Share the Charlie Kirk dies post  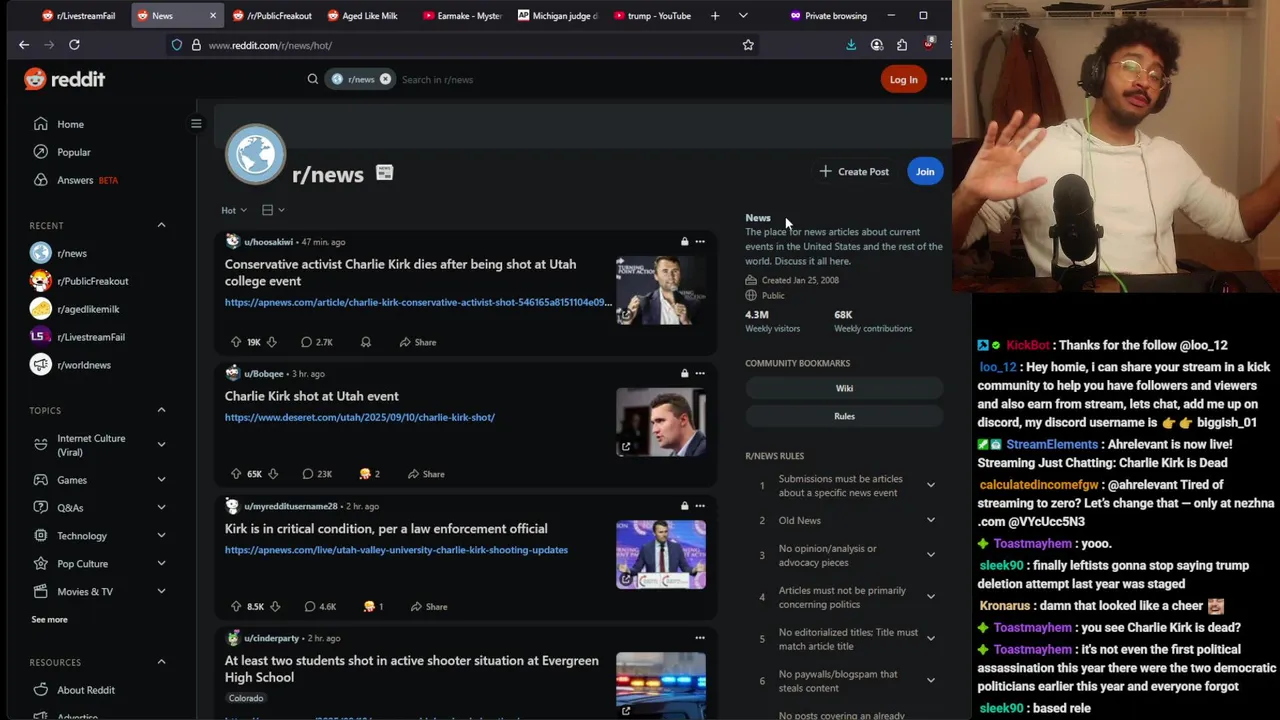418,342
